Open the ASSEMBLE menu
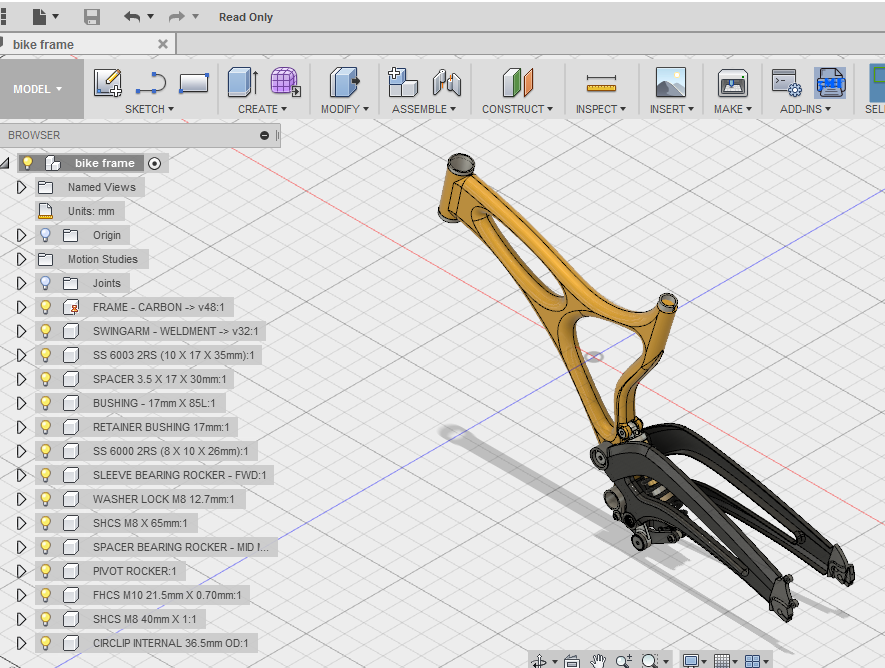The image size is (885, 668). point(424,109)
